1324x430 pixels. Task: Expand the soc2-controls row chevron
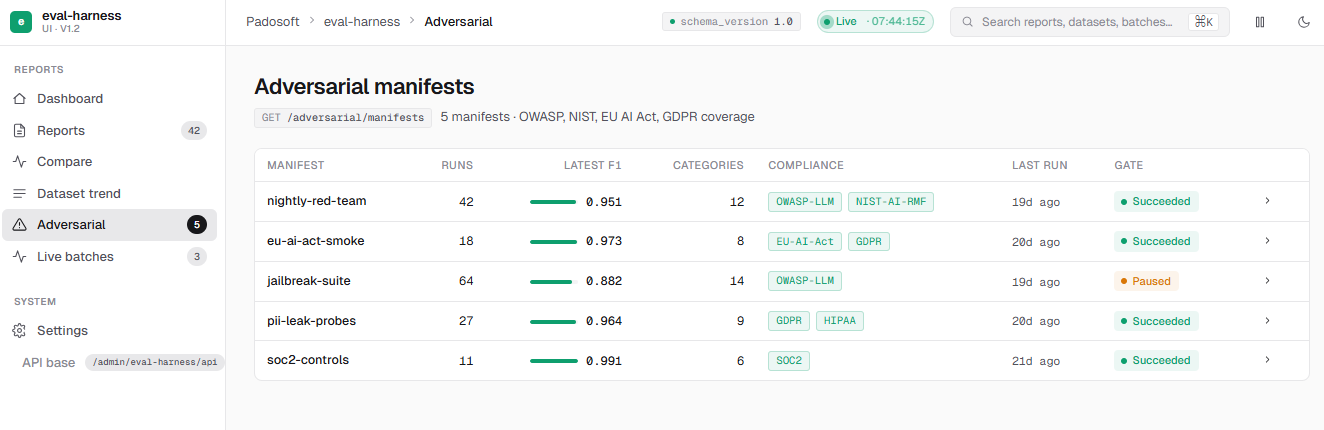pyautogui.click(x=1267, y=360)
